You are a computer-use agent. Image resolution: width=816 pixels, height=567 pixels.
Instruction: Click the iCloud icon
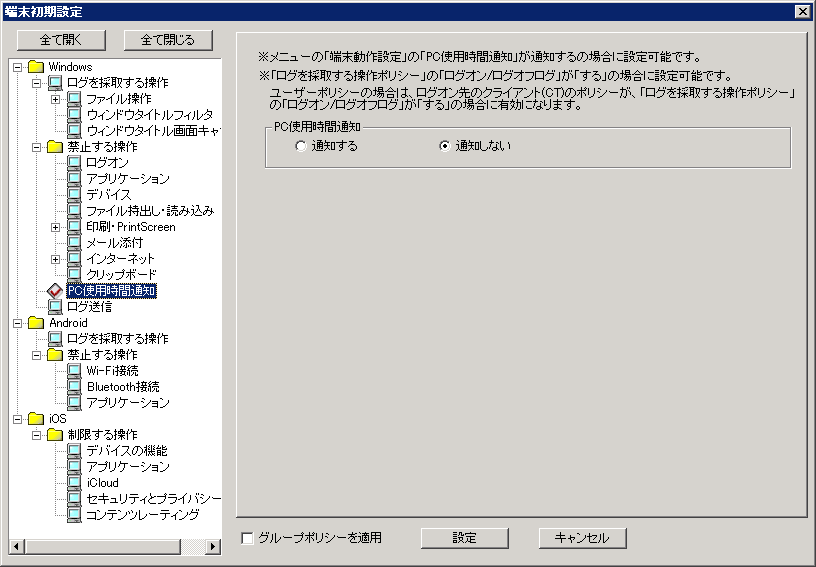74,483
